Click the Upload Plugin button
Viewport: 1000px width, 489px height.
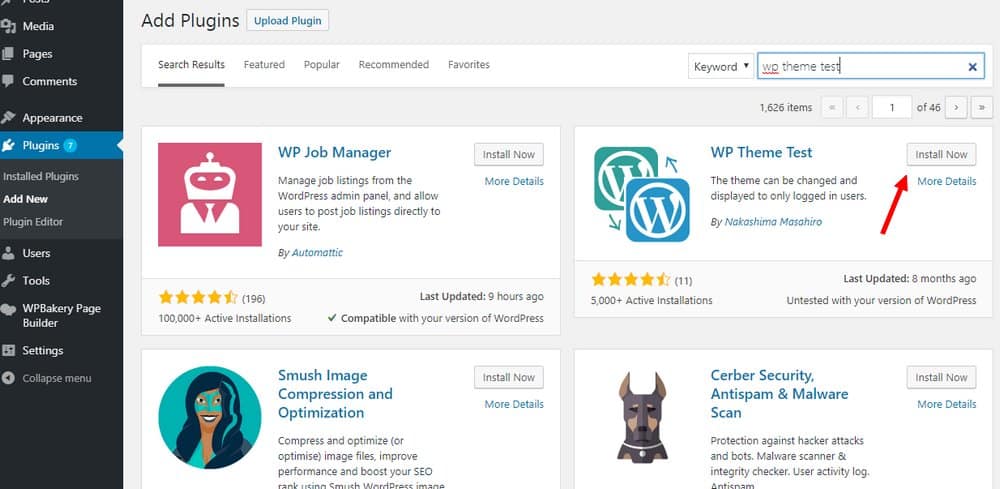(288, 20)
